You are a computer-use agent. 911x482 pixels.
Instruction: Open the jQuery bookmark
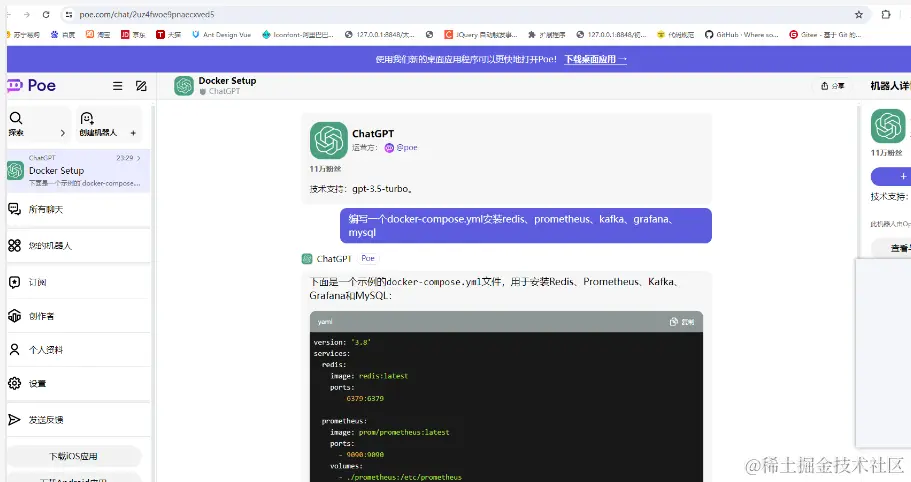click(480, 35)
